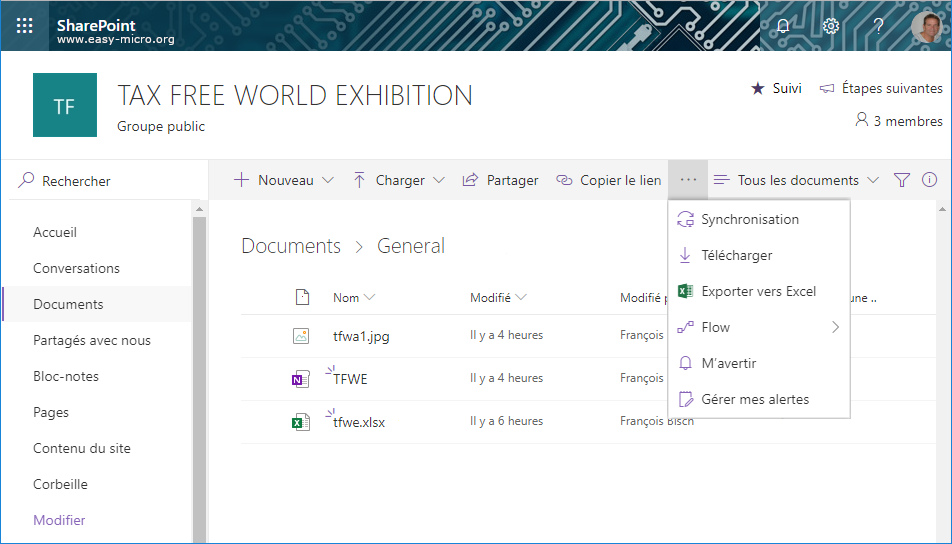This screenshot has height=544, width=952.
Task: Open the Nouveau dropdown
Action: pyautogui.click(x=284, y=180)
